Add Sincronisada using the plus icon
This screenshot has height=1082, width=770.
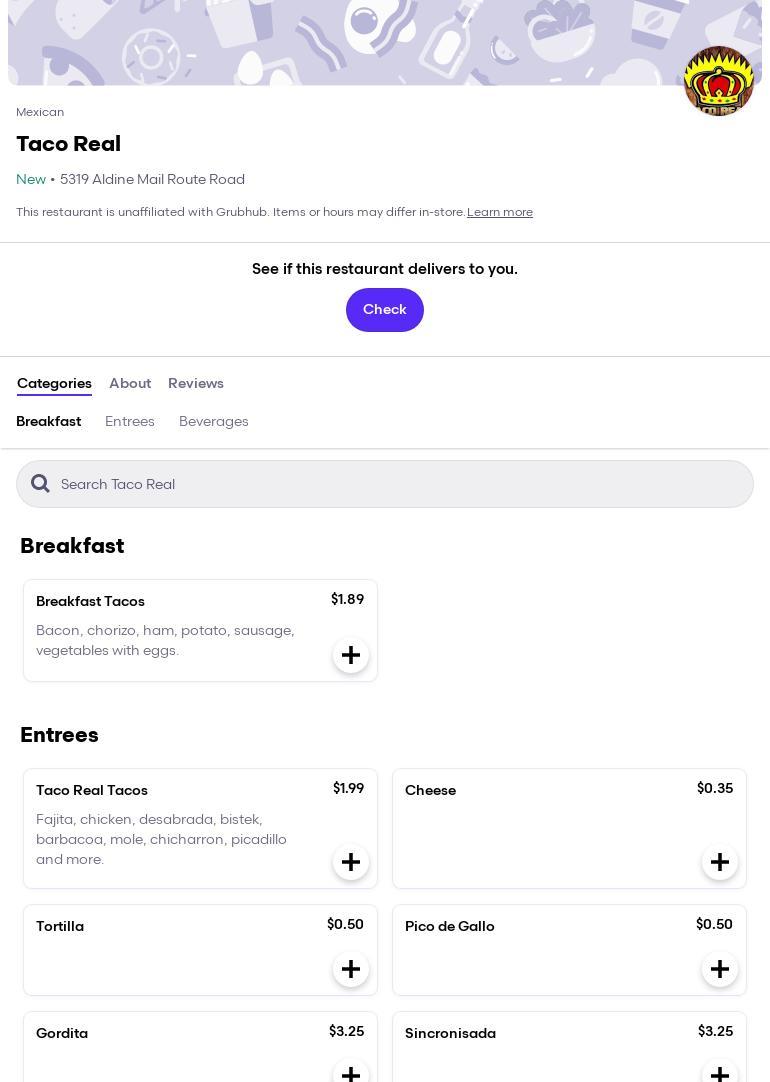coord(720,1072)
